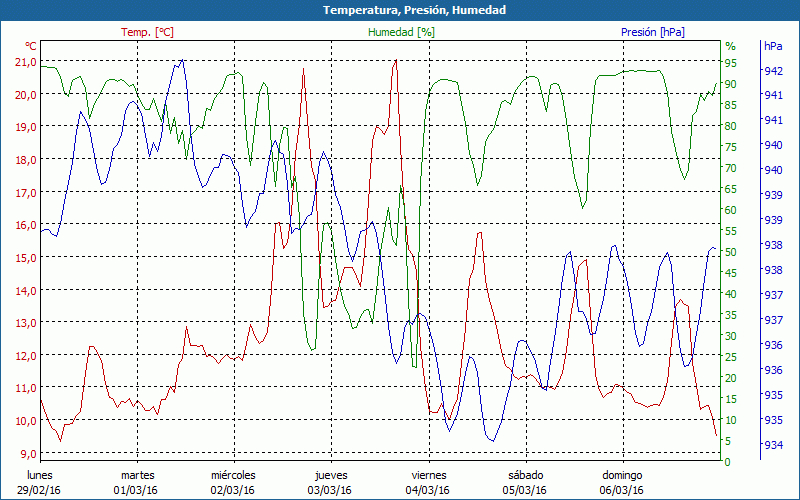Click the '942' pressure axis value
Screen dimensions: 800x500
(773, 71)
